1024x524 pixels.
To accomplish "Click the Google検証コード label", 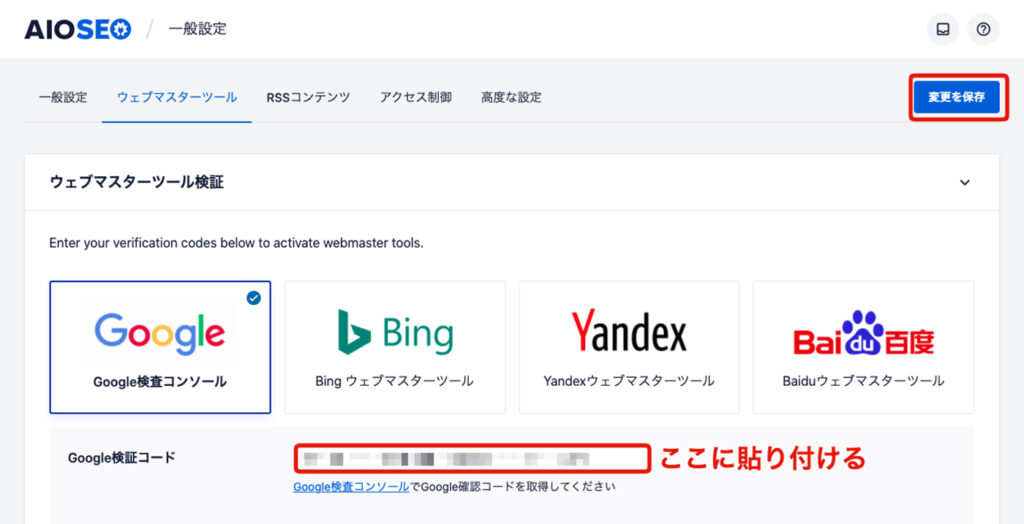I will click(122, 458).
